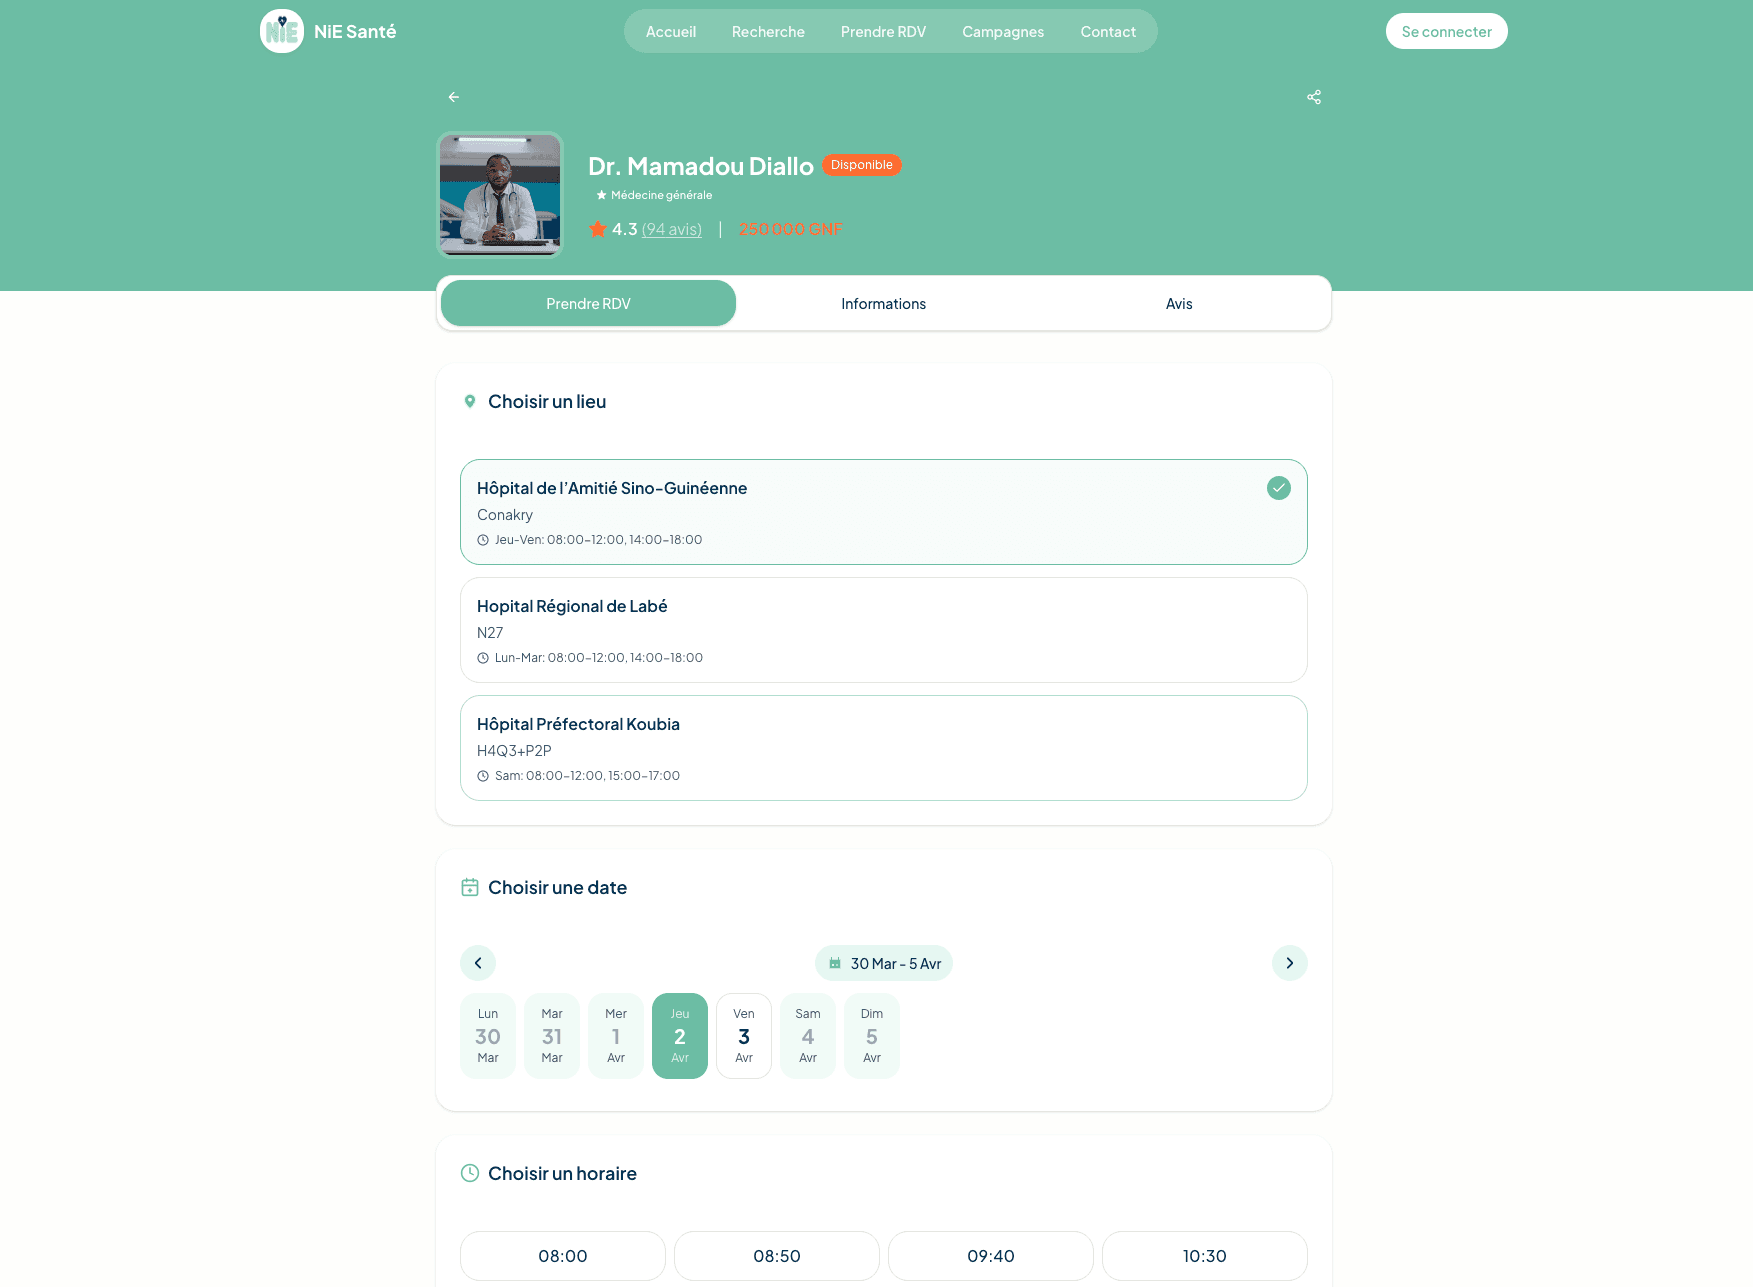
Task: Click the location pin icon near Choisir un lieu
Action: pos(470,402)
